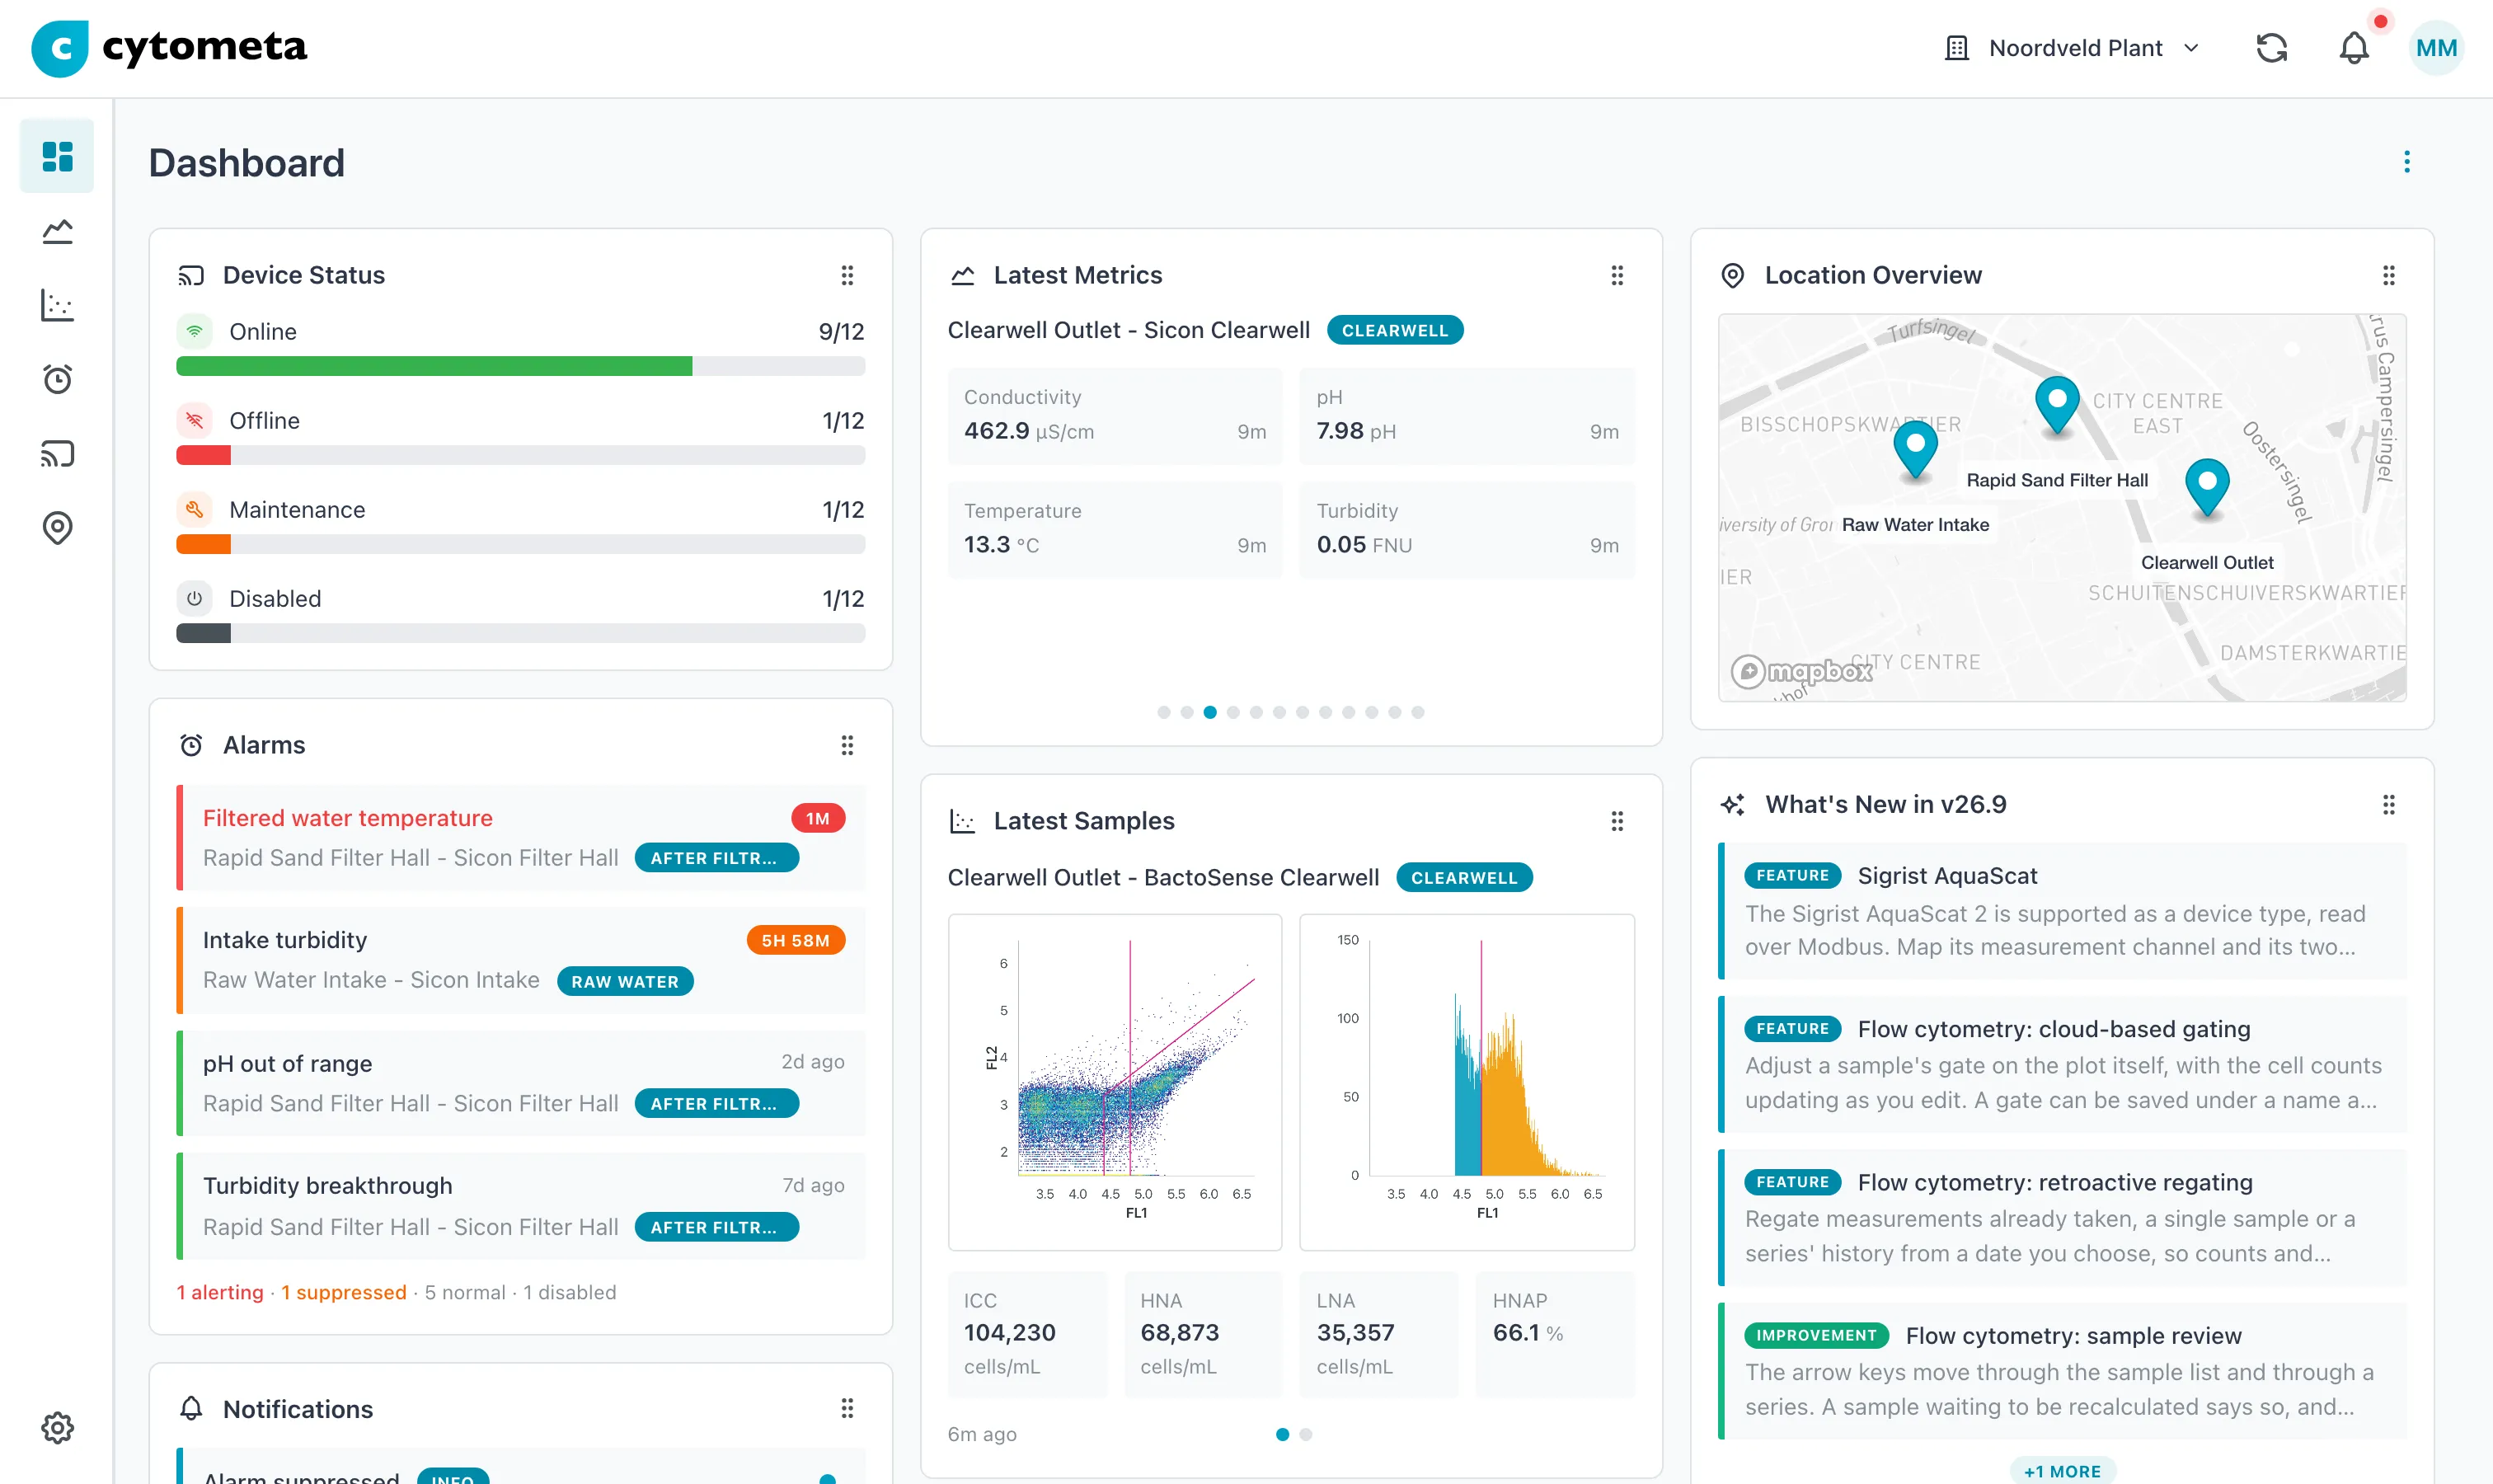Image resolution: width=2493 pixels, height=1484 pixels.
Task: Expand the Noordveld Plant selector dropdown
Action: tap(2072, 48)
